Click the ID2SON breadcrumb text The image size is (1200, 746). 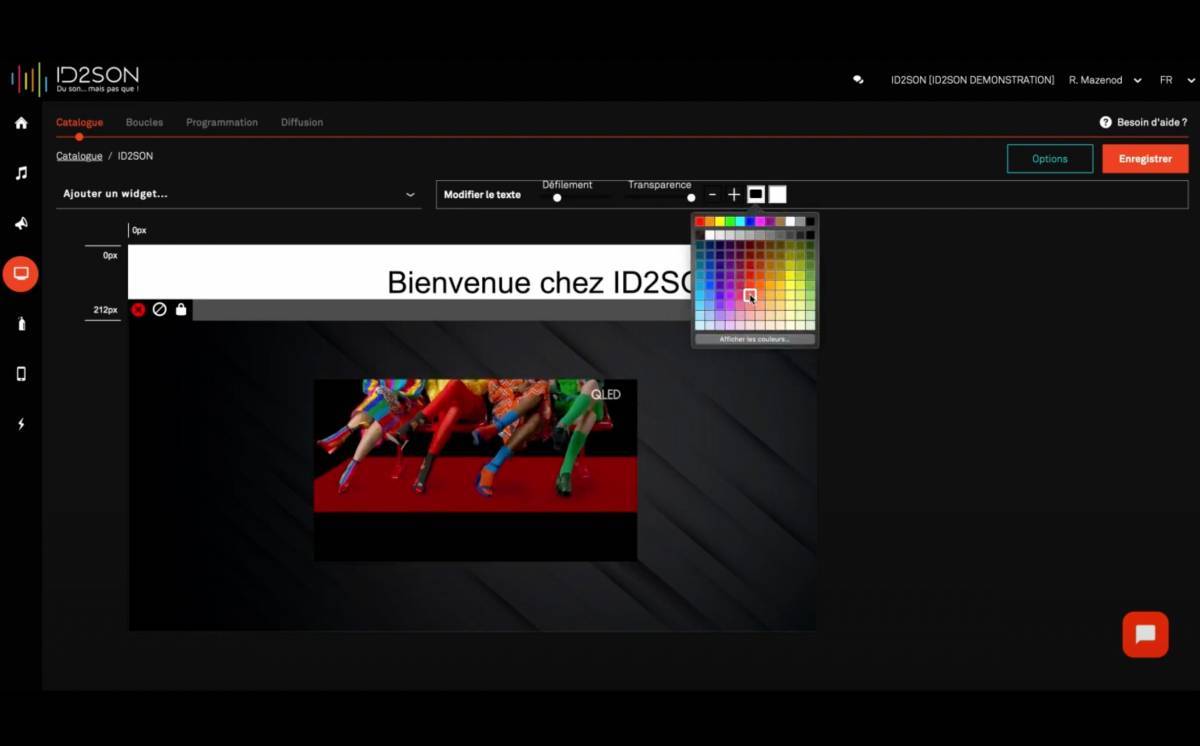(x=135, y=156)
